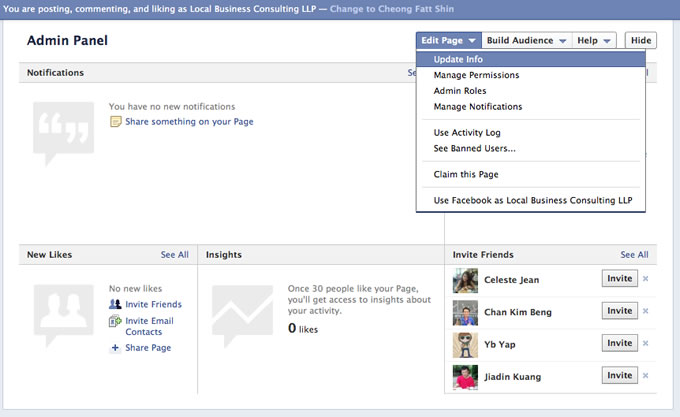The height and width of the screenshot is (417, 680).
Task: Click the Share Page link
Action: tap(148, 348)
